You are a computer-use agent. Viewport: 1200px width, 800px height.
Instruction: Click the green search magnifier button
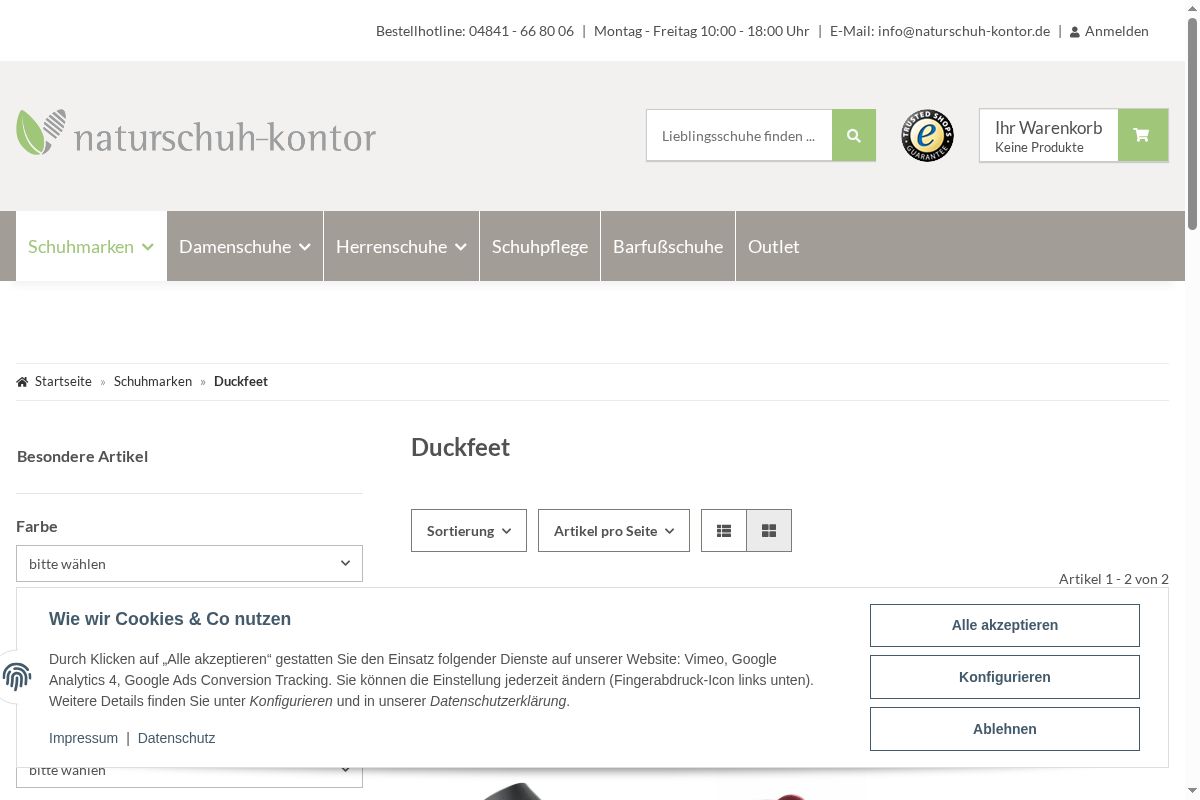(x=854, y=135)
